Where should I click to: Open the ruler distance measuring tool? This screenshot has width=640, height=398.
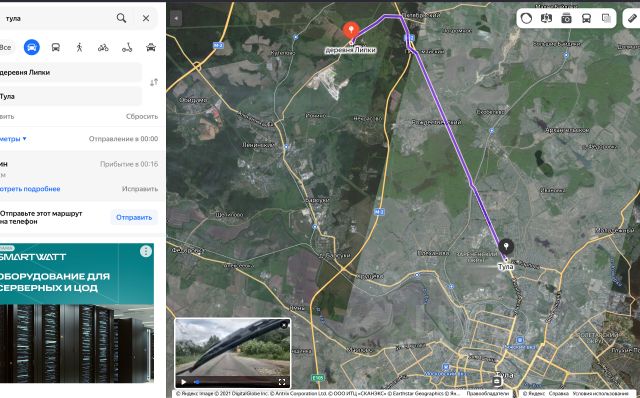coord(632,18)
